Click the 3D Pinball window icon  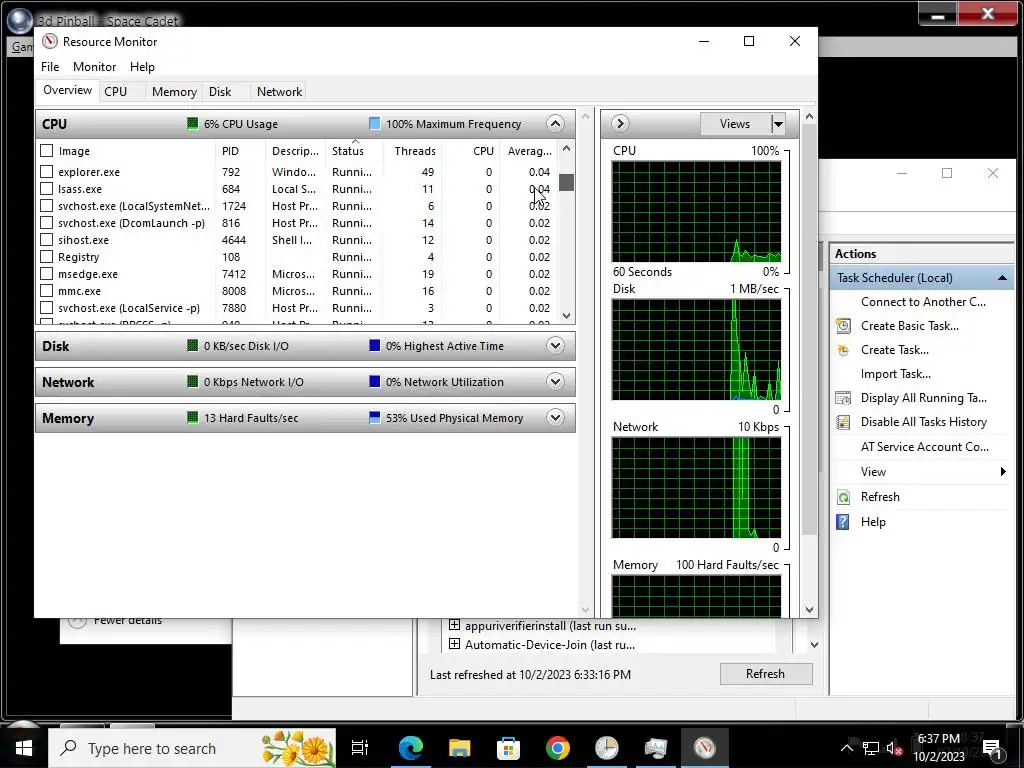[20, 20]
